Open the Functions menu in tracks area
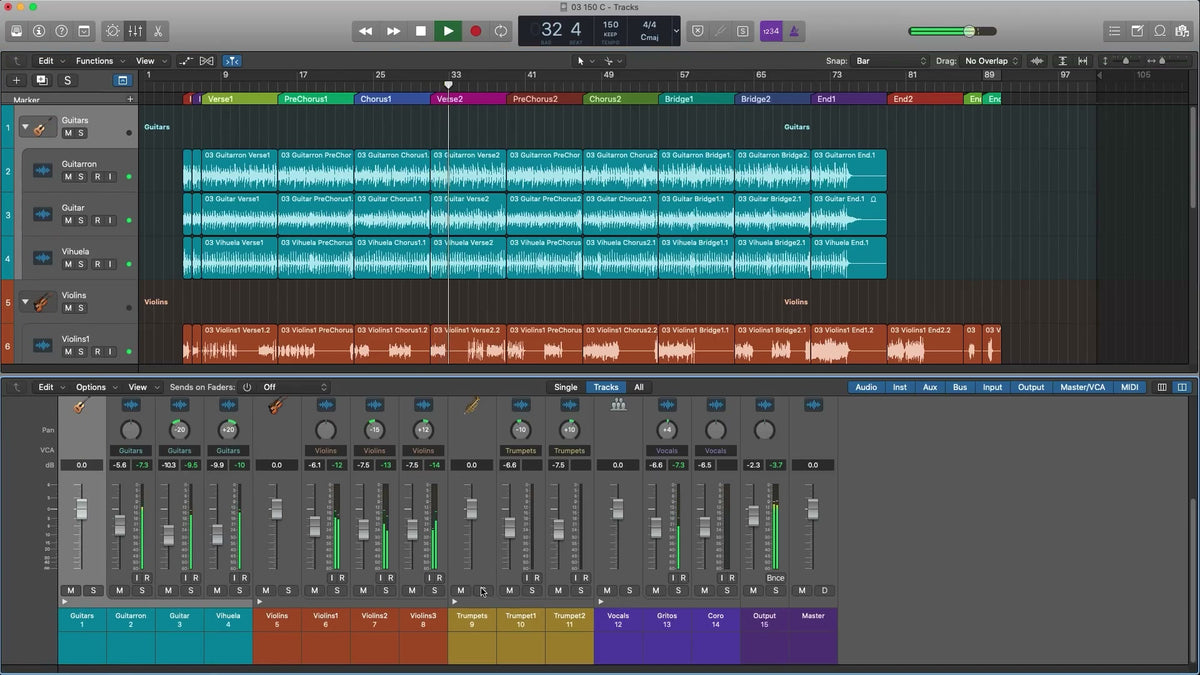The height and width of the screenshot is (675, 1200). tap(99, 61)
